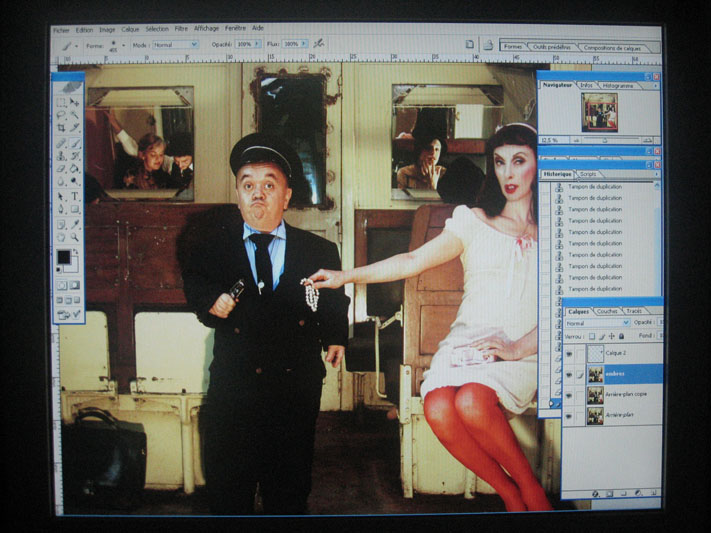This screenshot has height=533, width=711.
Task: Select the Lasso tool
Action: 61,115
